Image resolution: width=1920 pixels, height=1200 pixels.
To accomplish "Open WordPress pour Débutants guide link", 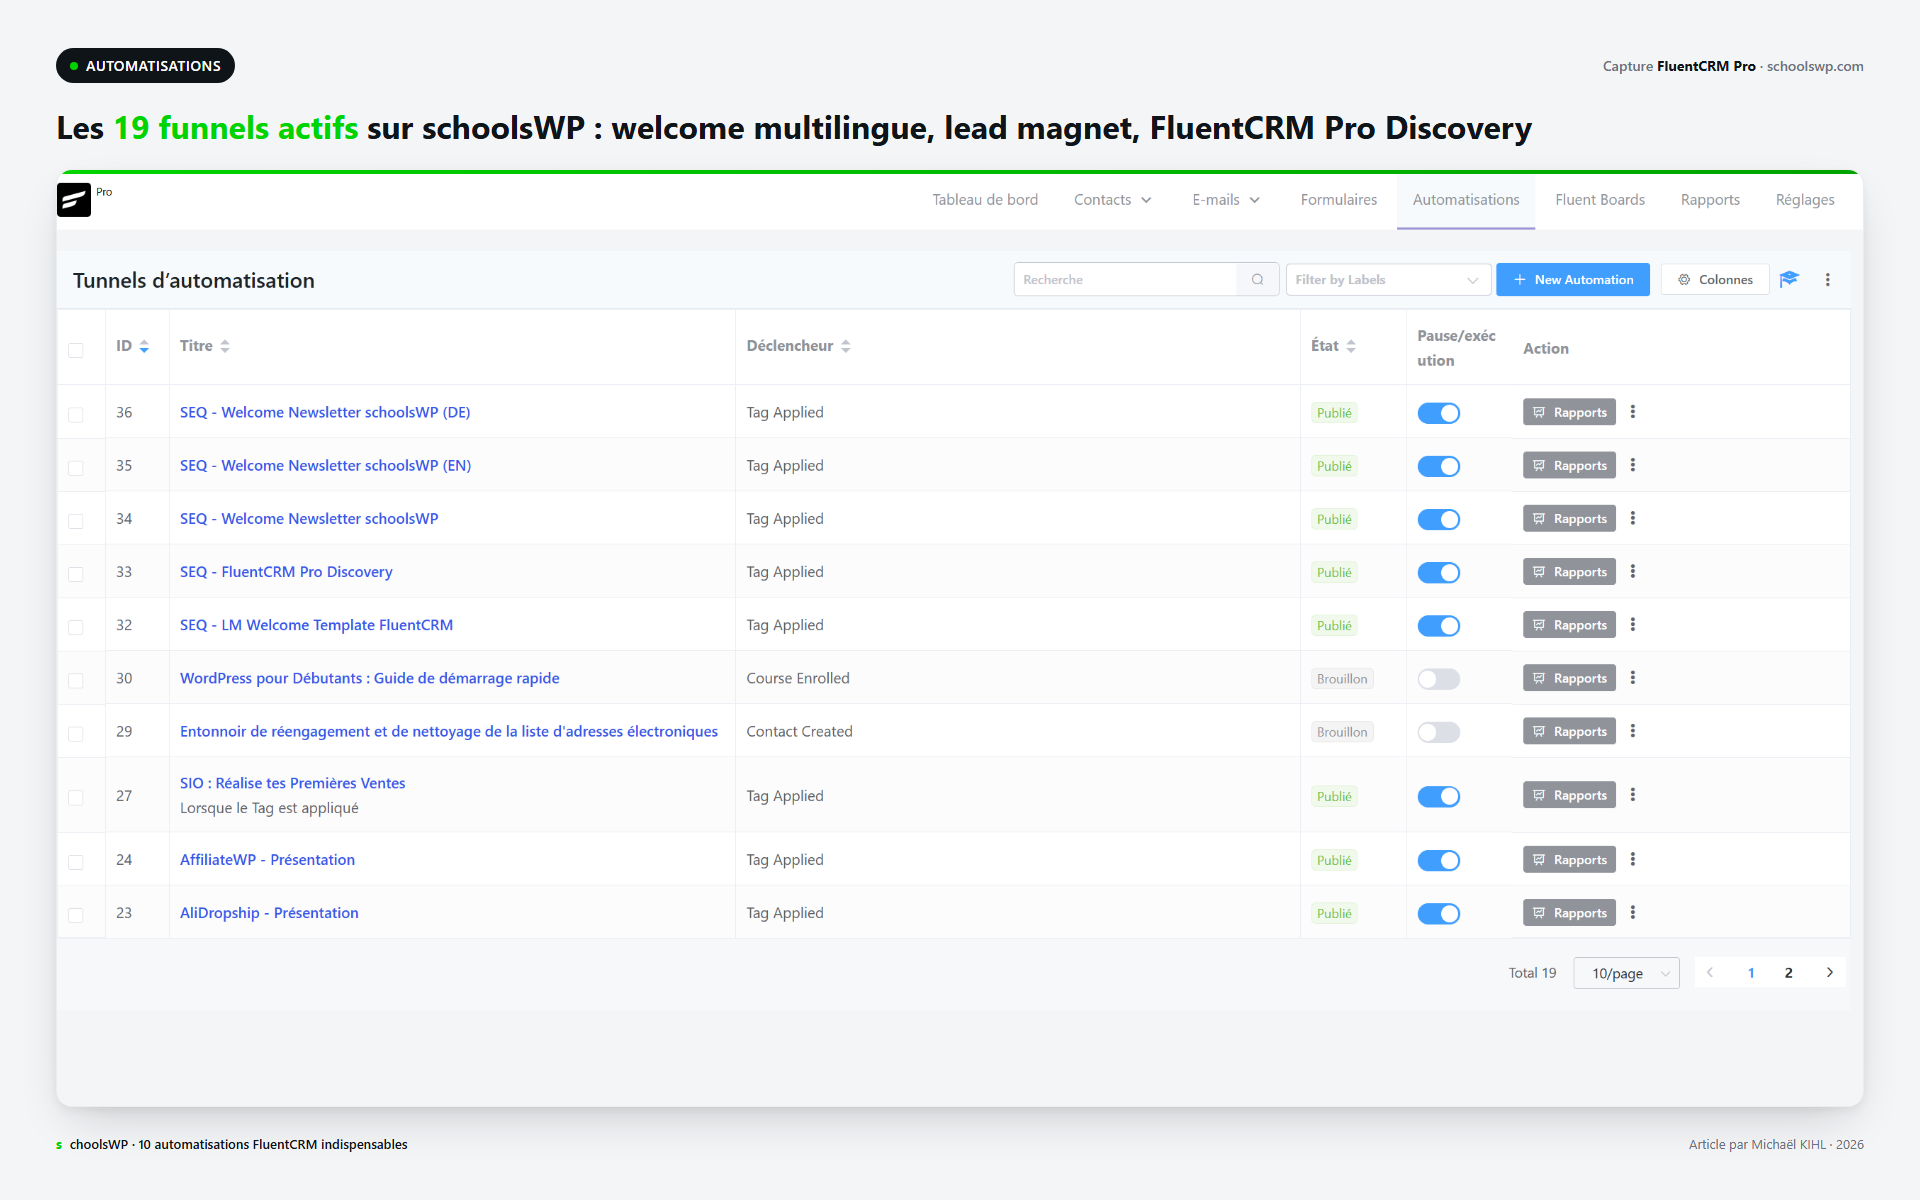I will click(x=369, y=678).
